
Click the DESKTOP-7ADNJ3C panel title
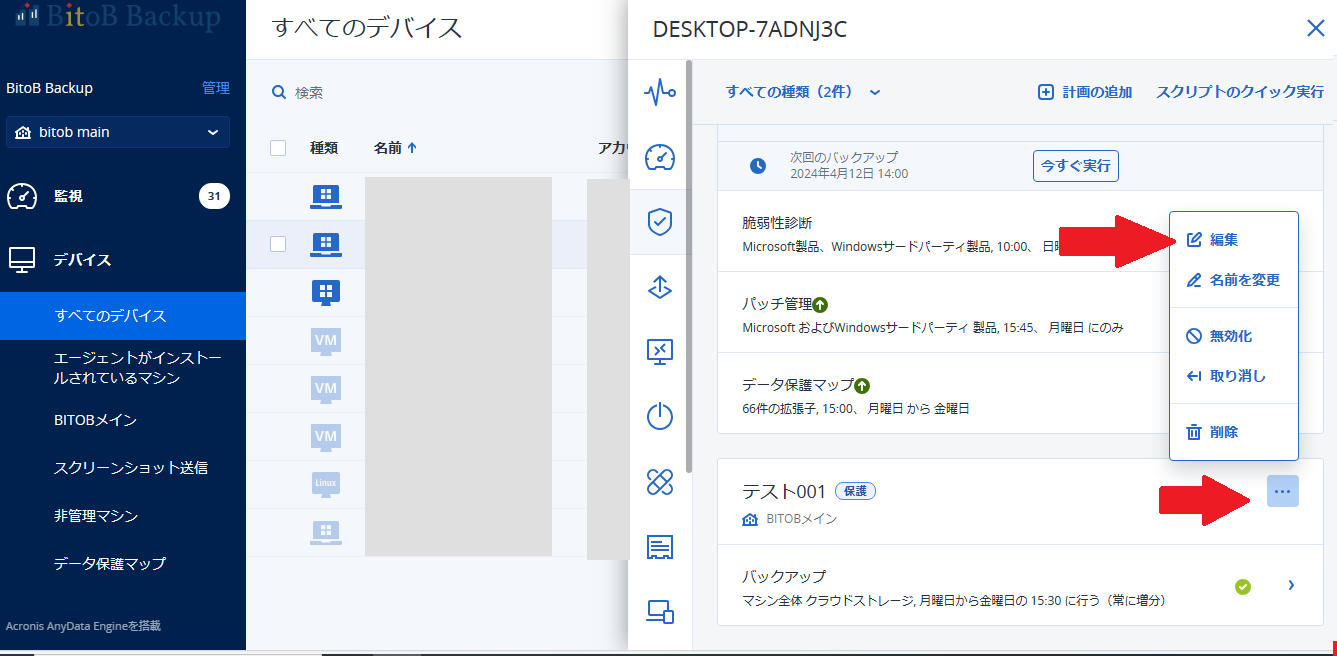pos(750,29)
